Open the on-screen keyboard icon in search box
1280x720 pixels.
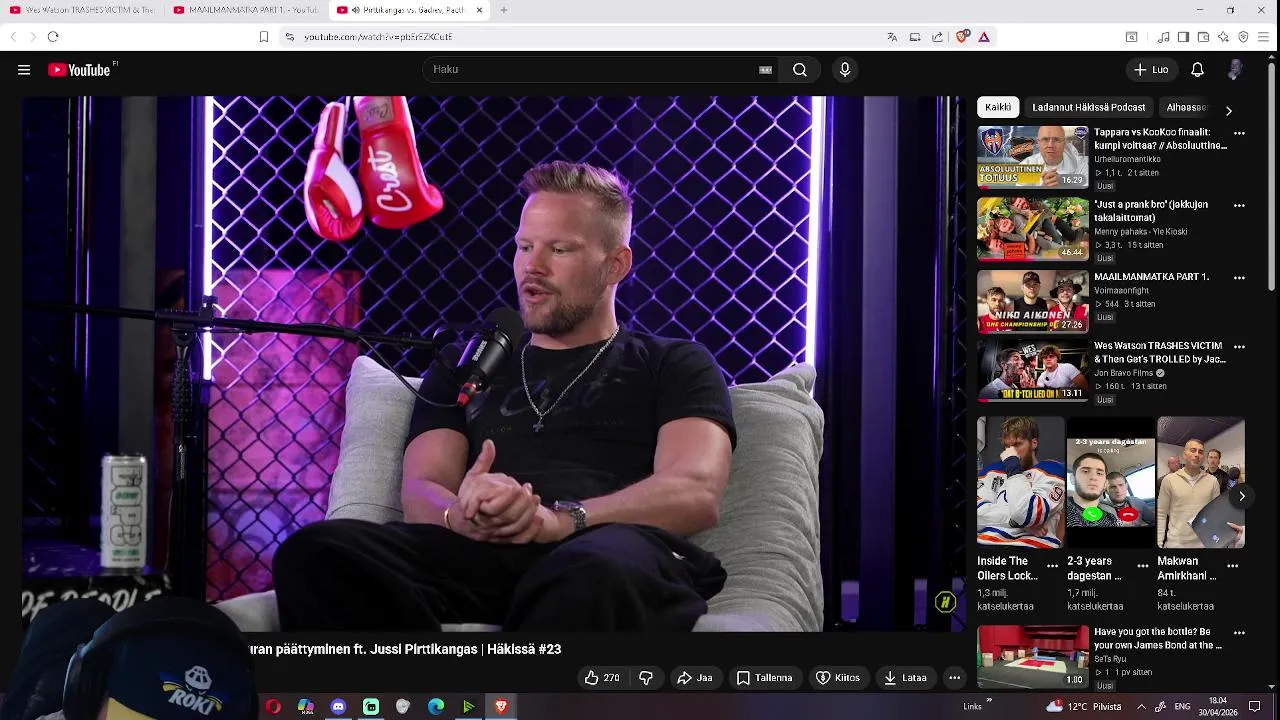pyautogui.click(x=765, y=70)
